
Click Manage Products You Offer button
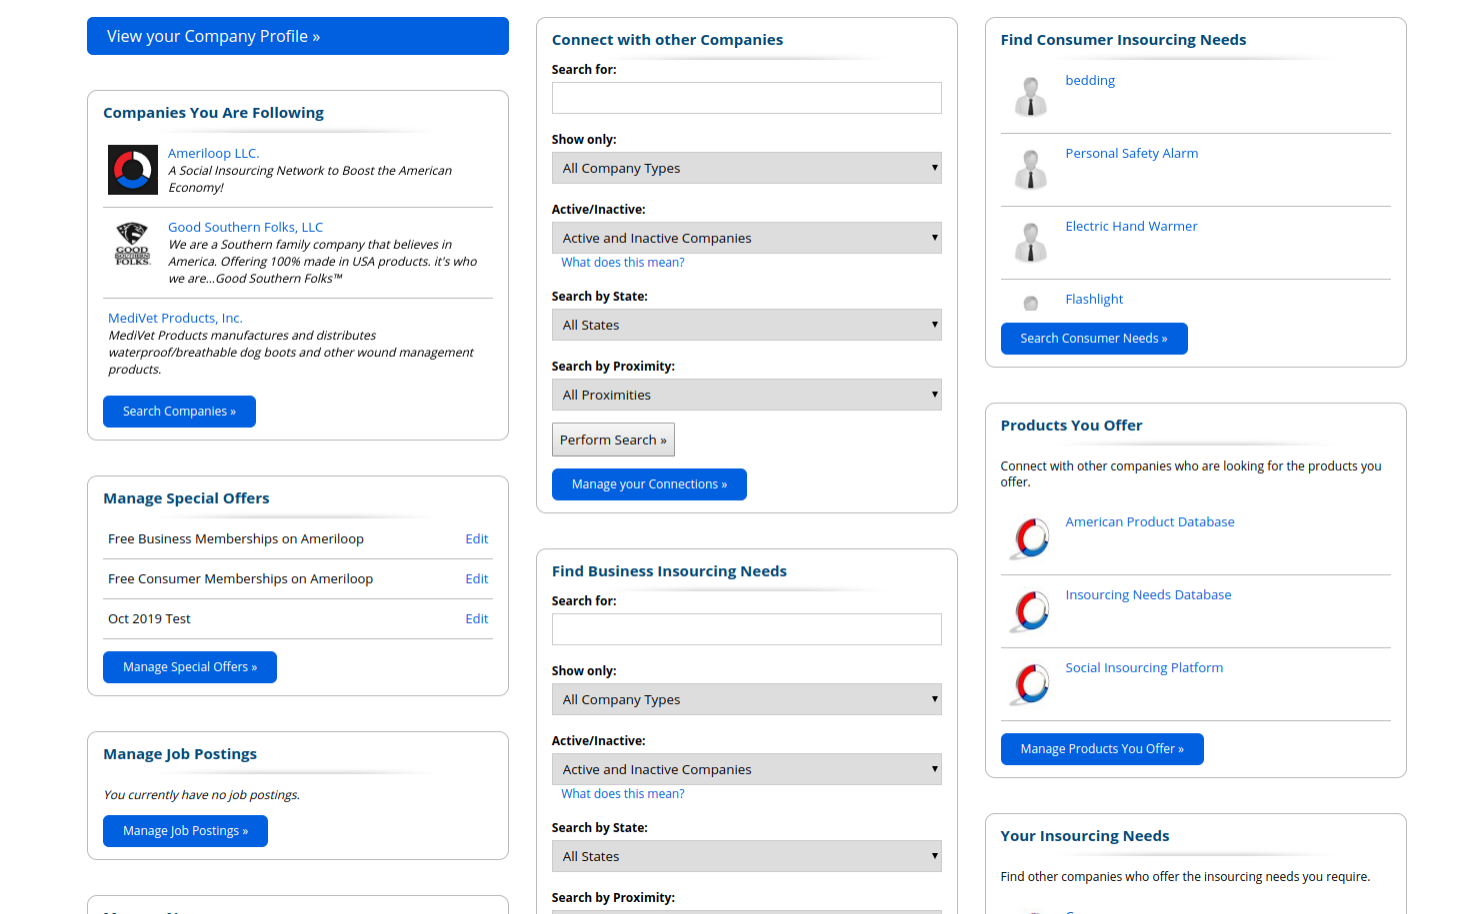click(1102, 750)
